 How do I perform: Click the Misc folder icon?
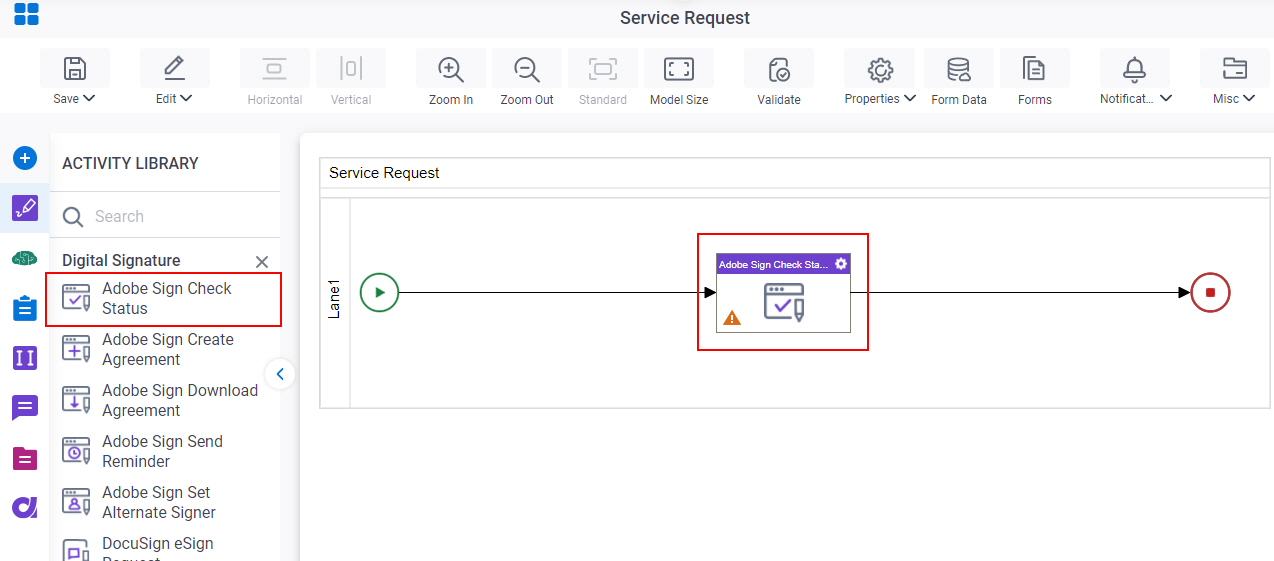coord(1234,68)
